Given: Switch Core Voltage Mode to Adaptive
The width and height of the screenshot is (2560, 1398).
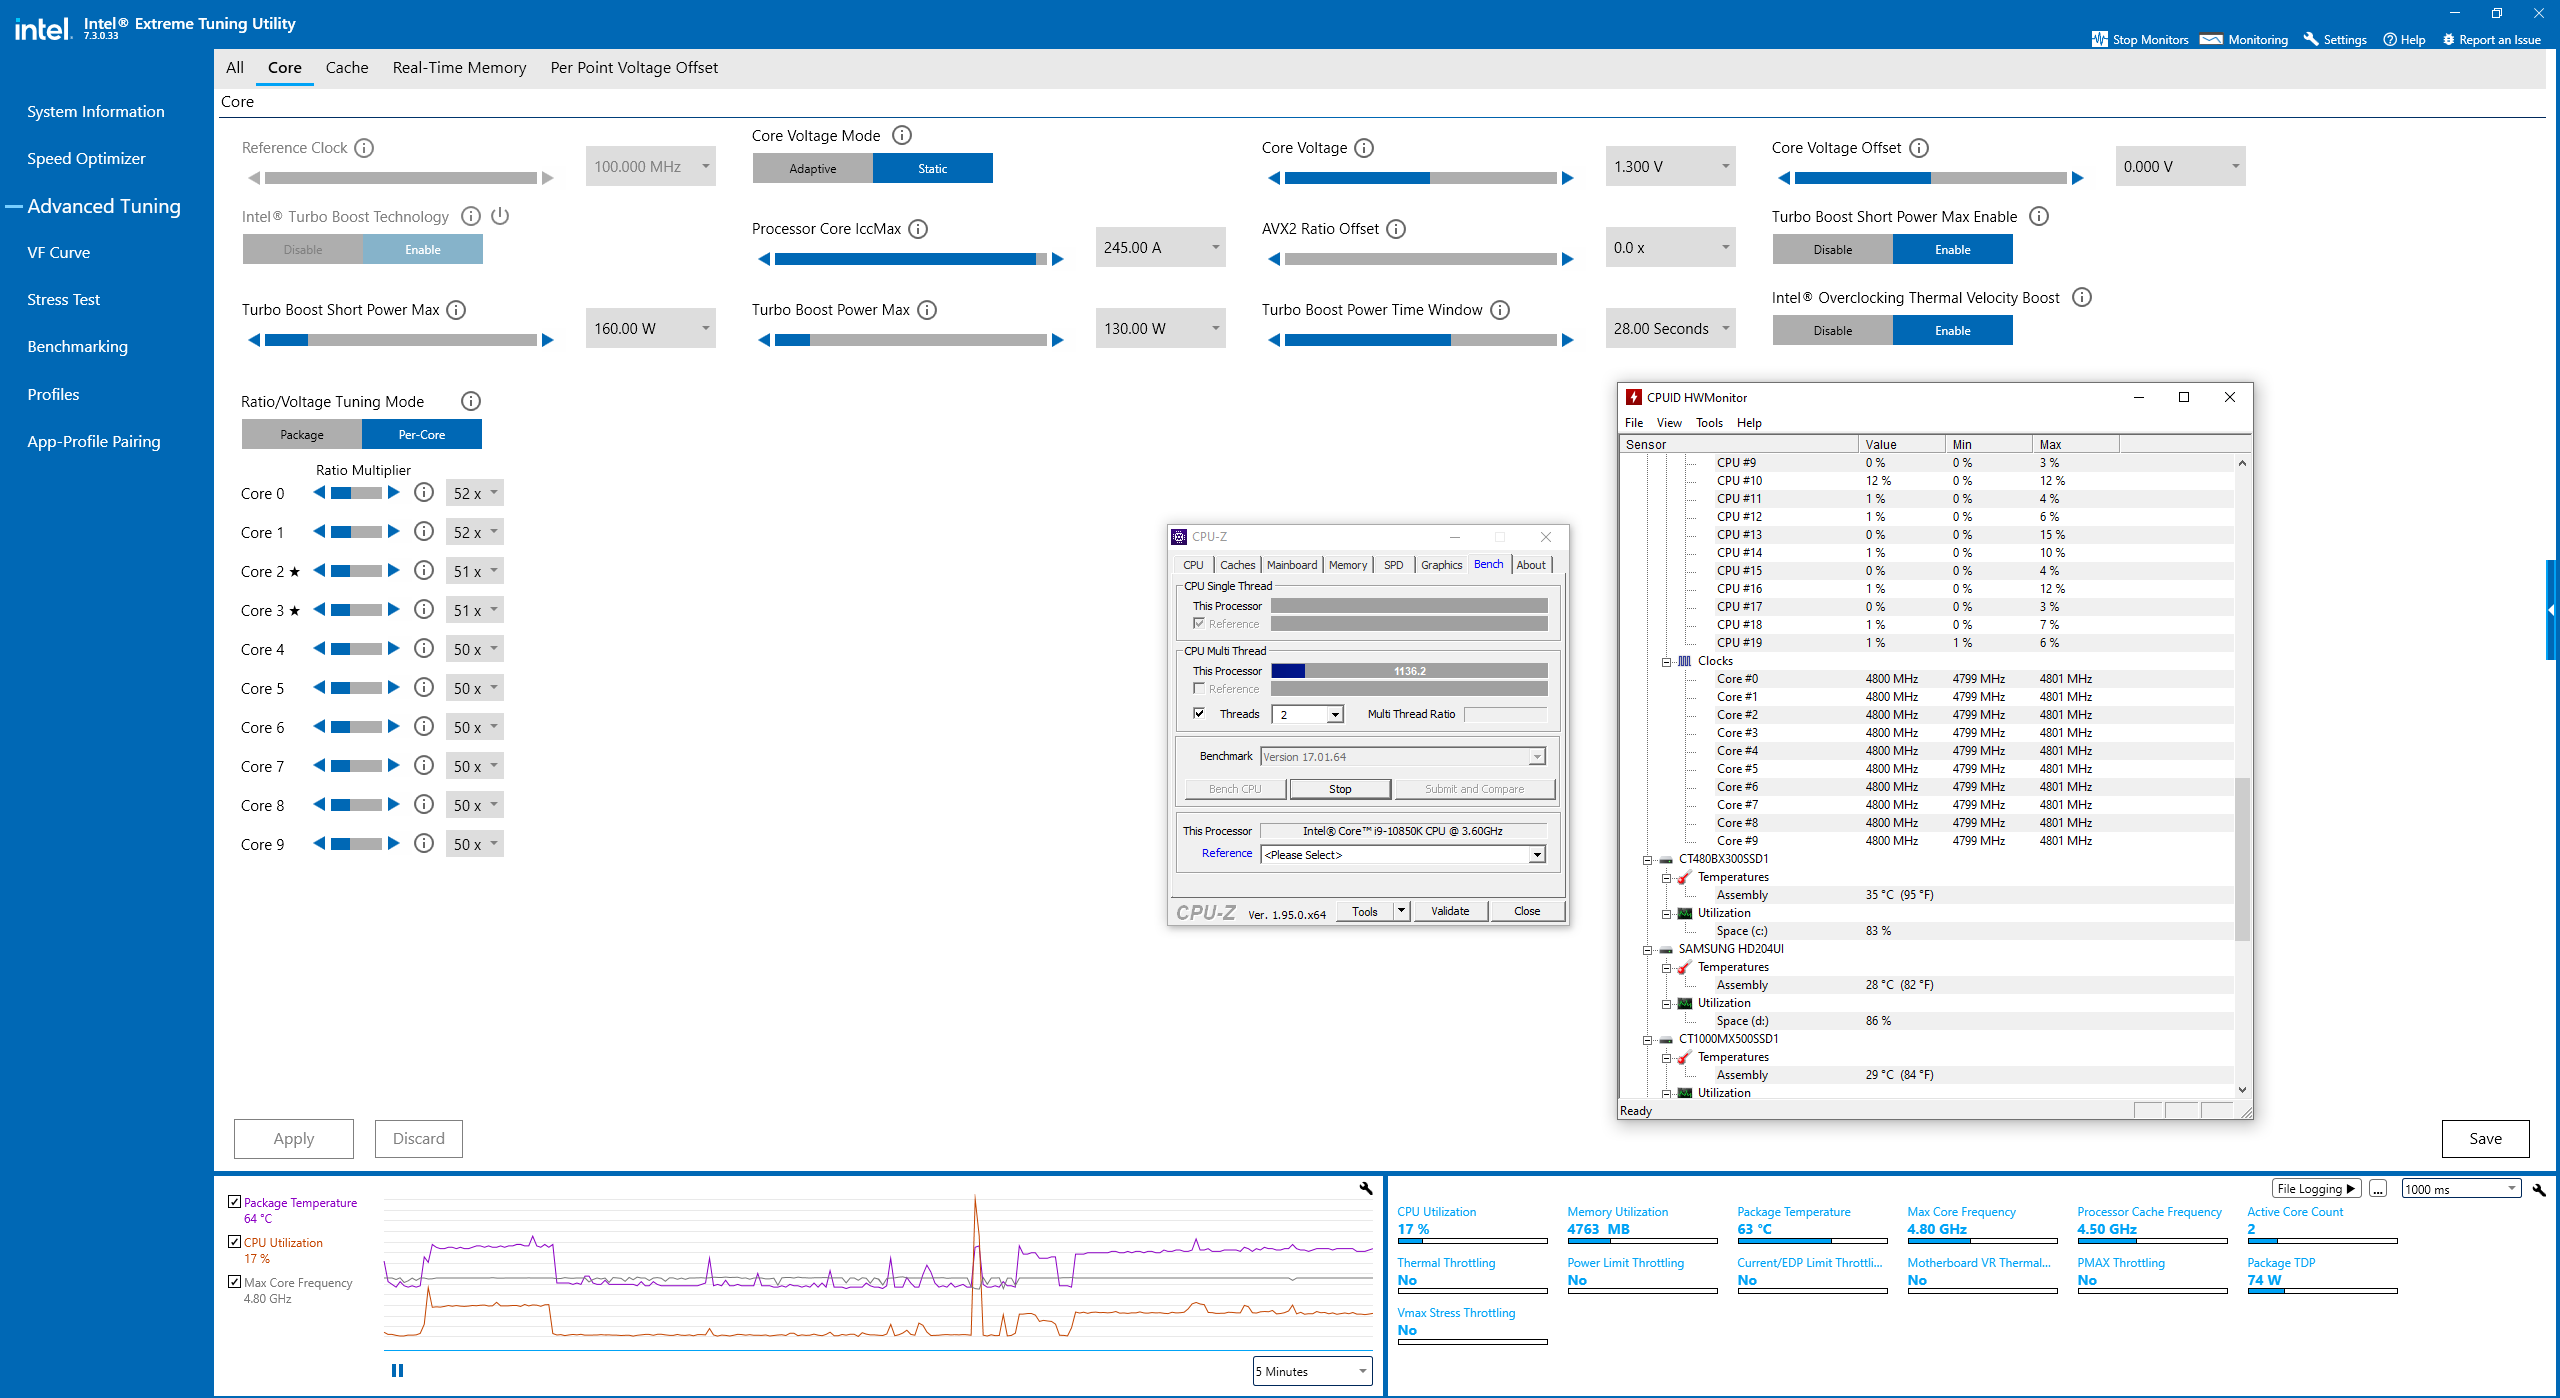Looking at the screenshot, I should click(812, 168).
